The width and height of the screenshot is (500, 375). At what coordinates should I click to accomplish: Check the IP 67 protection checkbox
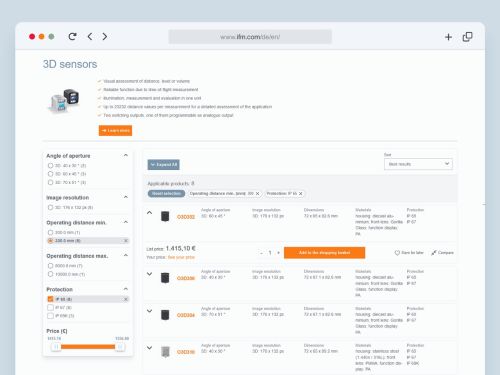pyautogui.click(x=50, y=307)
